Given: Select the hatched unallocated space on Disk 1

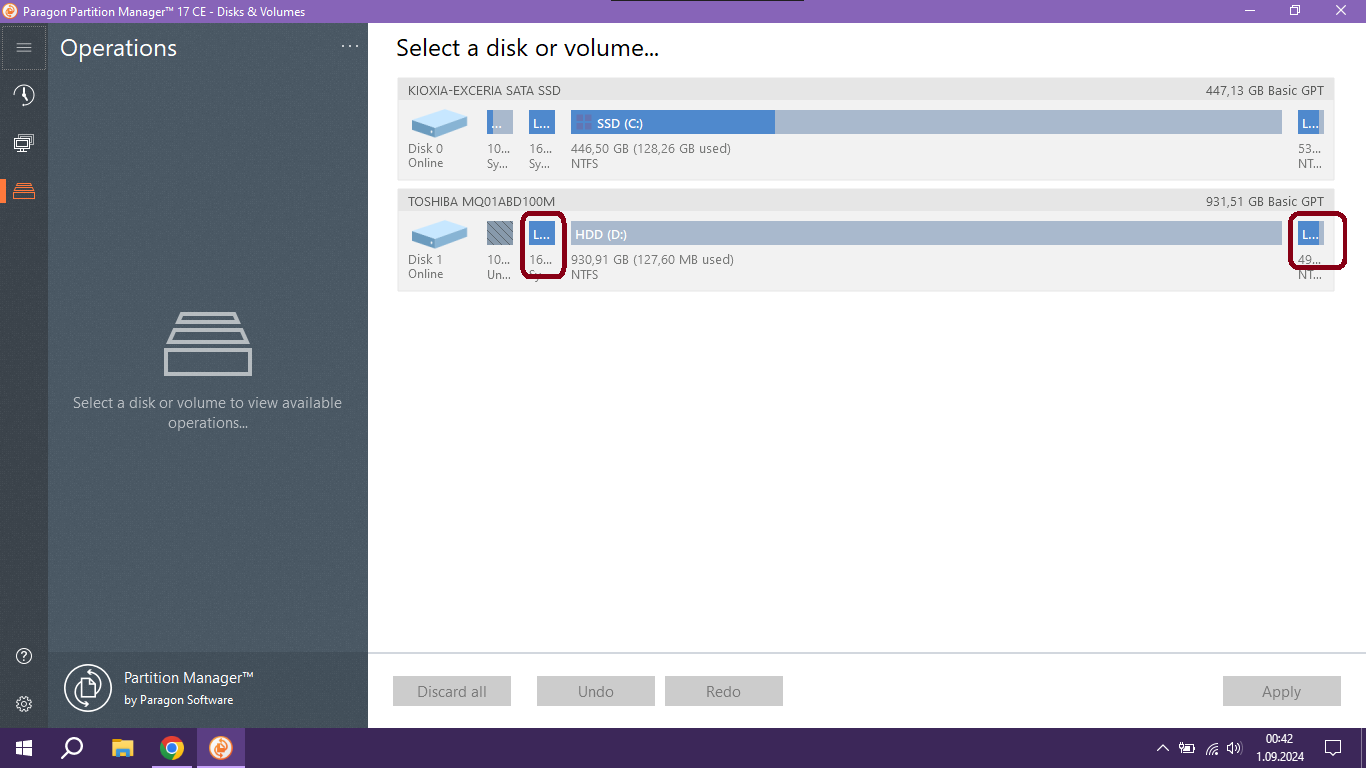Looking at the screenshot, I should [x=500, y=233].
